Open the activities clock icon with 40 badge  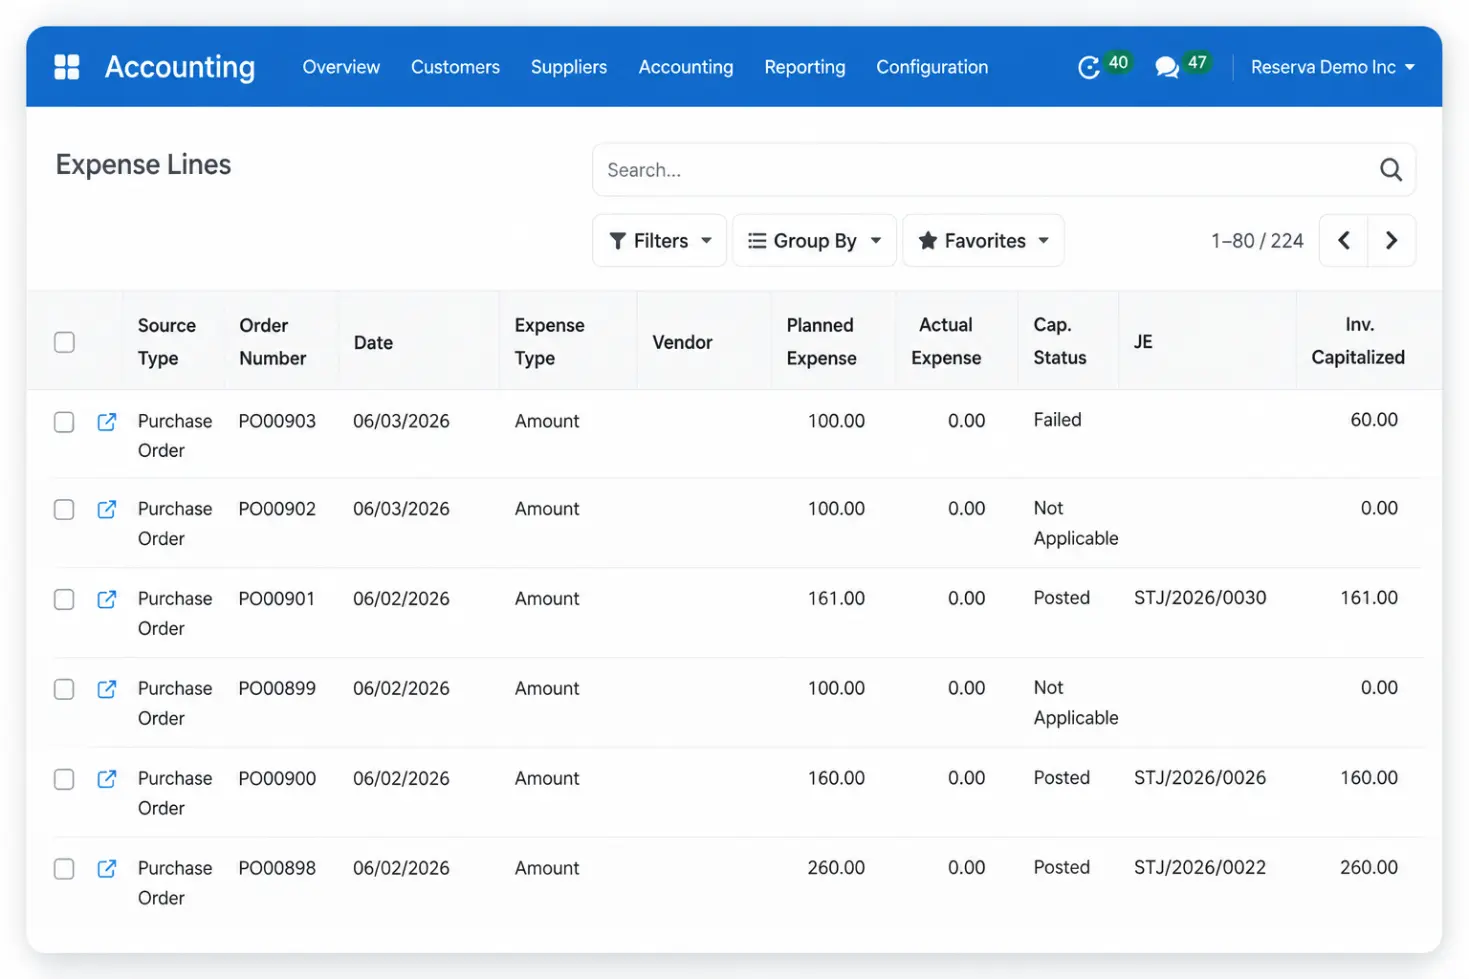(x=1089, y=67)
